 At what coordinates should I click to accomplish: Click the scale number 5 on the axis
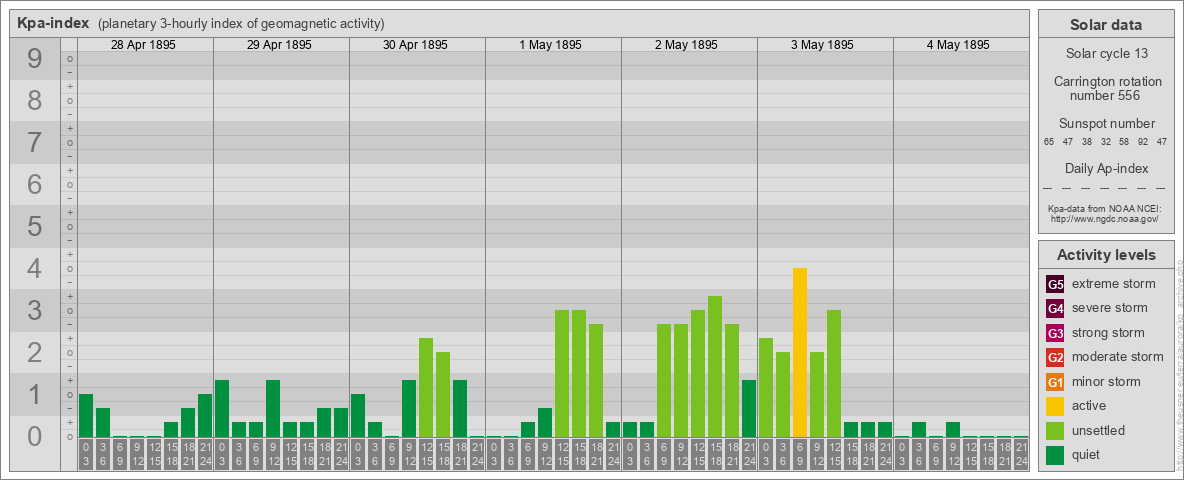point(35,226)
